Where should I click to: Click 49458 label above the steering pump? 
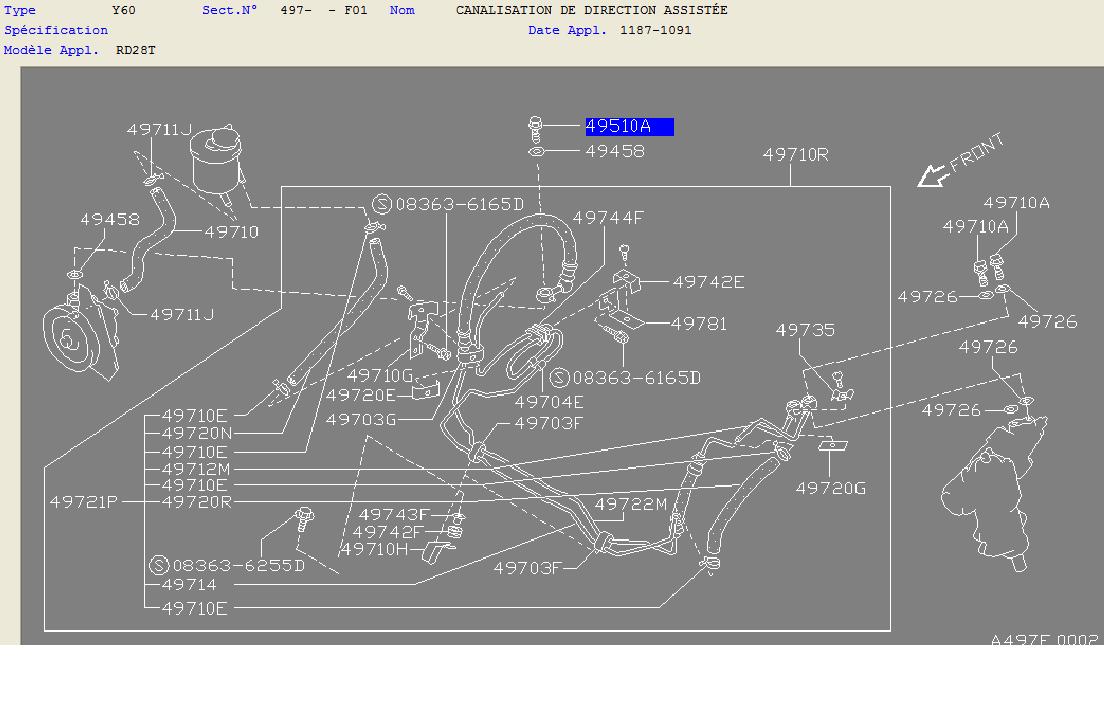110,219
